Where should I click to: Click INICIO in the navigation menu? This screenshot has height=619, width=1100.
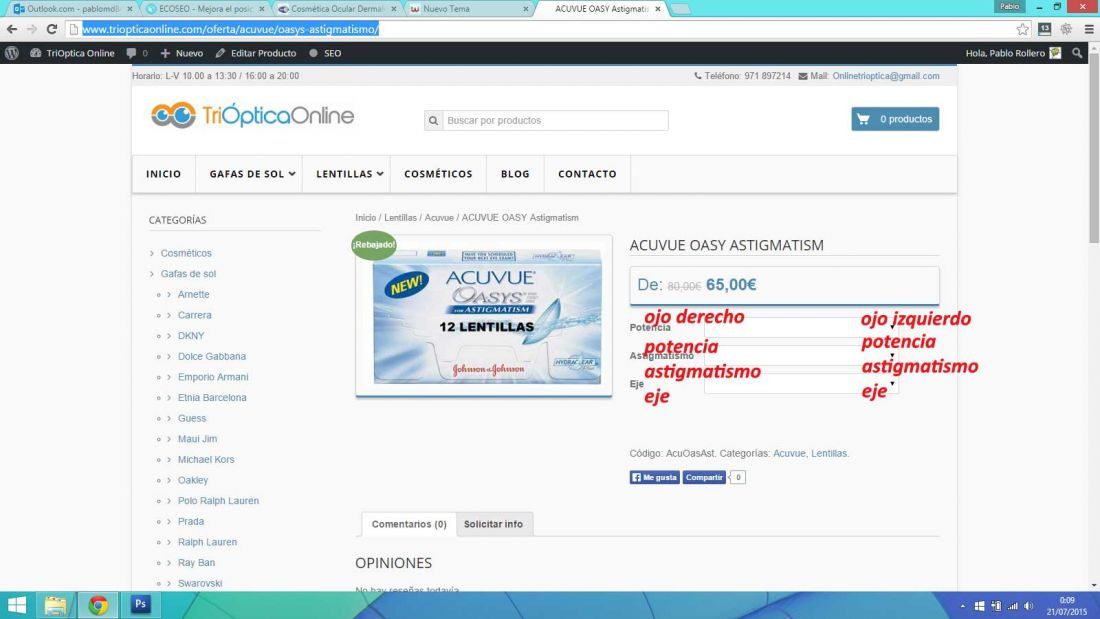tap(163, 174)
